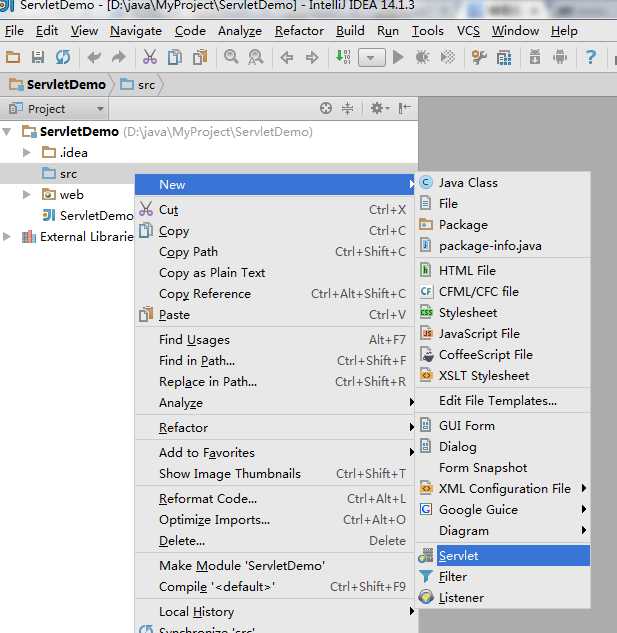Screen dimensions: 617x633
Task: Open the VCS menu
Action: point(468,31)
